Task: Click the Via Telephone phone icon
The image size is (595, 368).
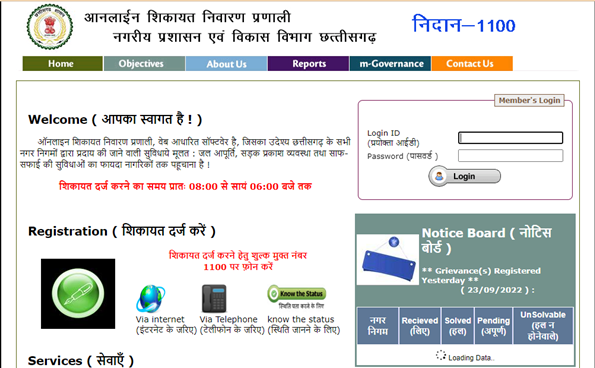Action: point(214,299)
